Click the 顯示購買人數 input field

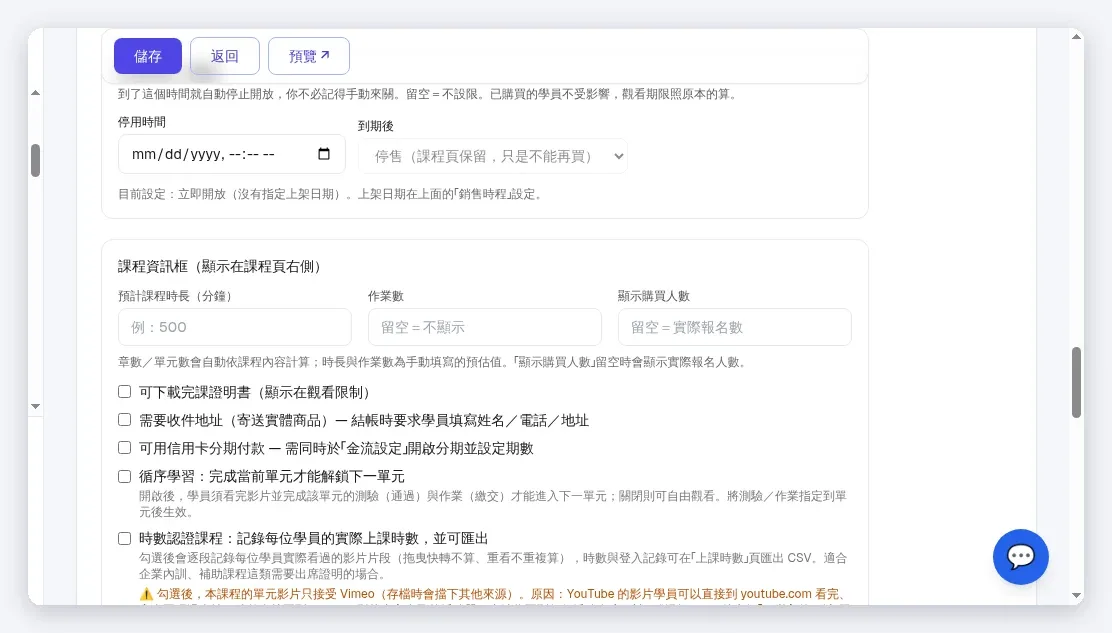pos(735,327)
